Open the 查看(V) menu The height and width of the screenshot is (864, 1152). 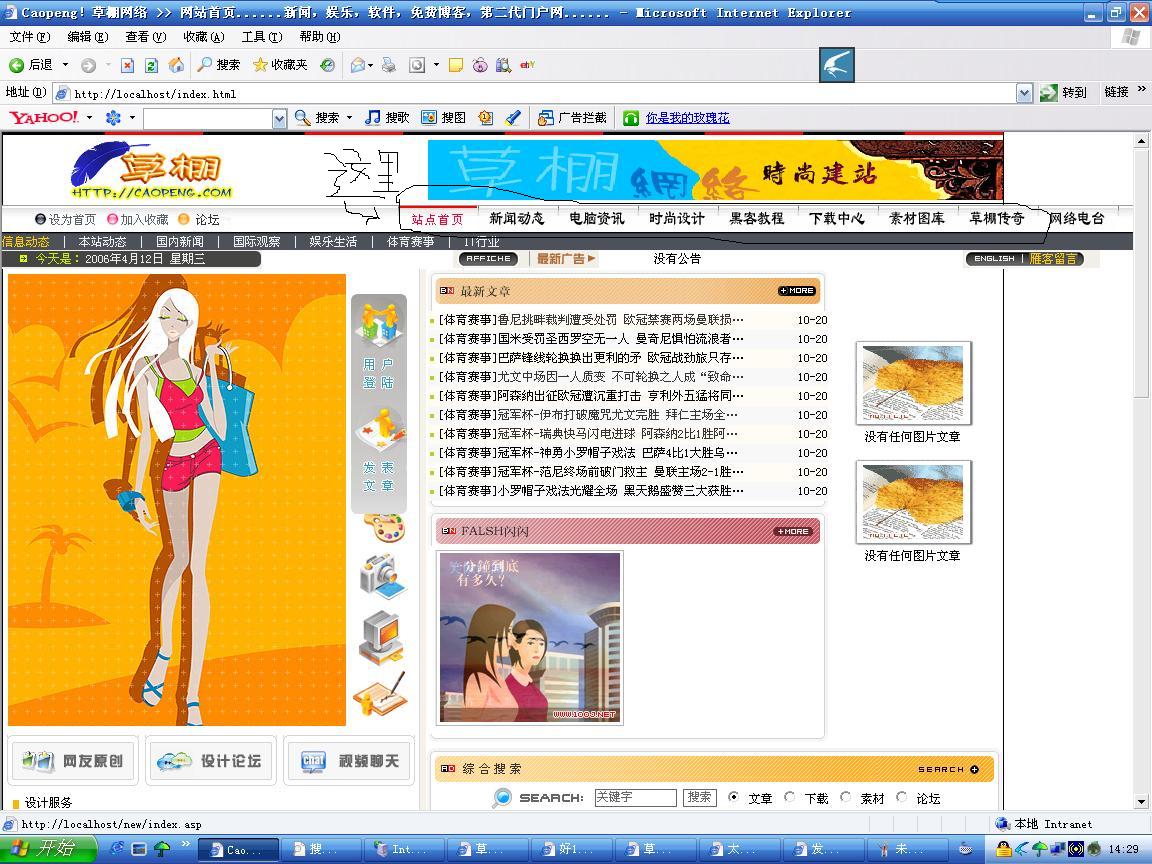[145, 37]
